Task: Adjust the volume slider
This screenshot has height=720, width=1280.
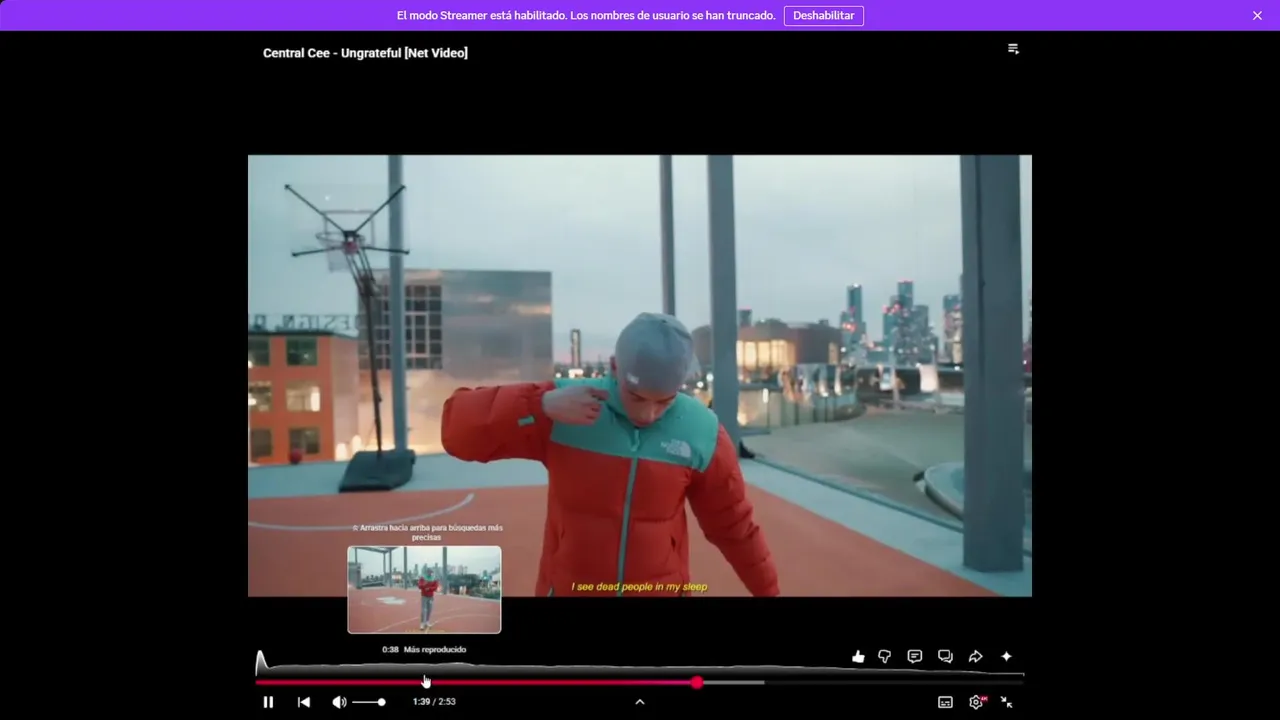Action: [369, 702]
